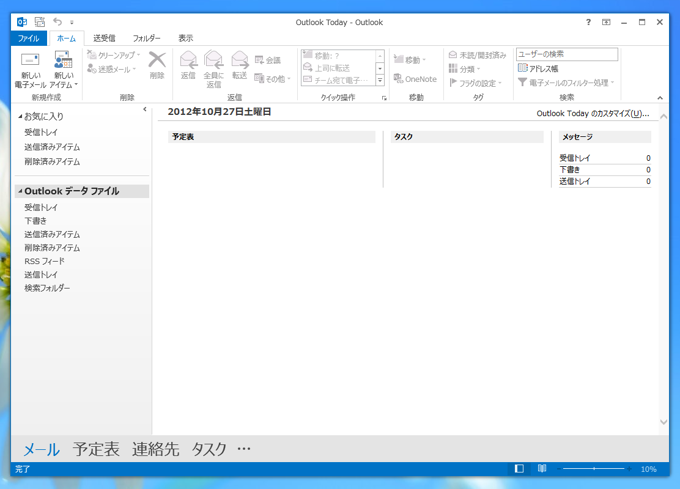Select 下書き in the folder pane

click(x=36, y=221)
